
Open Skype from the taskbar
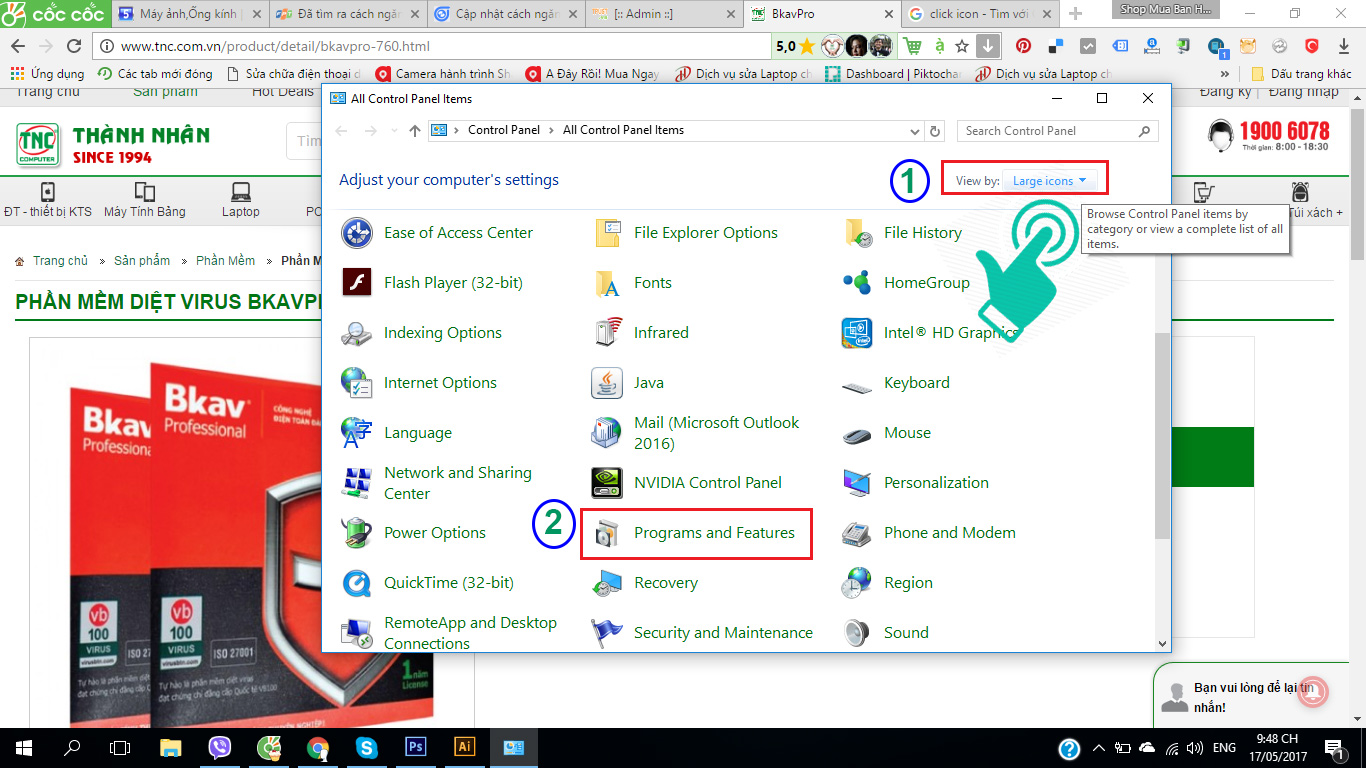366,747
